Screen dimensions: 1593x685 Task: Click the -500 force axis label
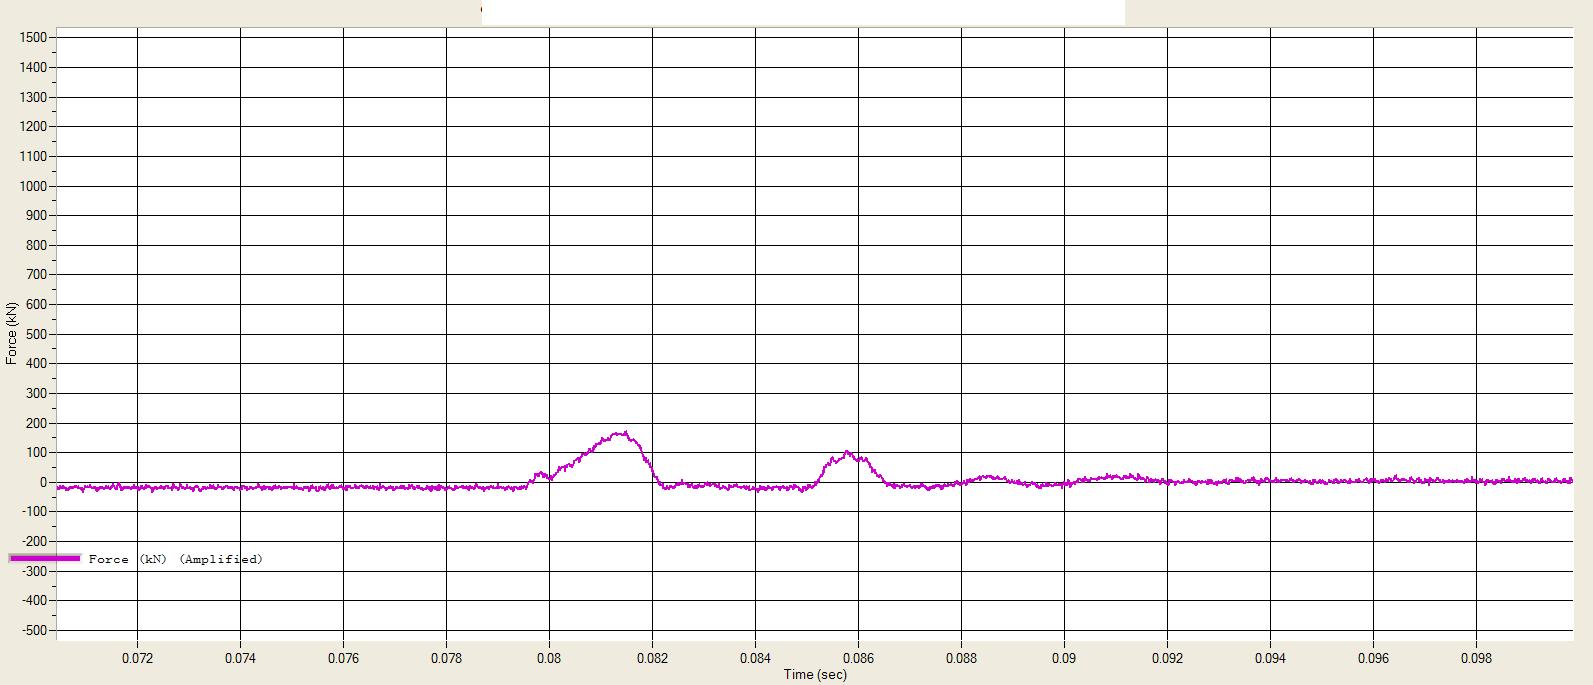(32, 630)
